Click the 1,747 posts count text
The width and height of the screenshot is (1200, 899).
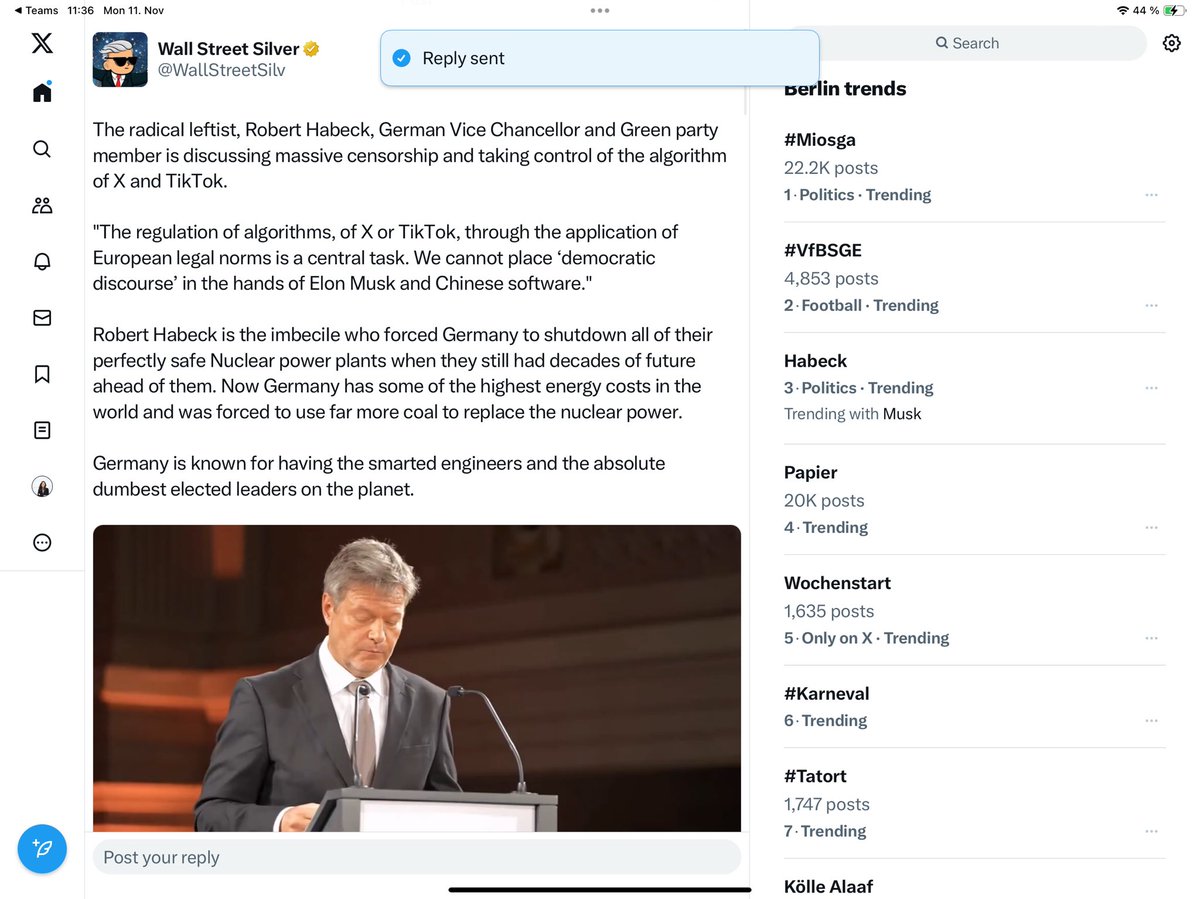click(827, 805)
